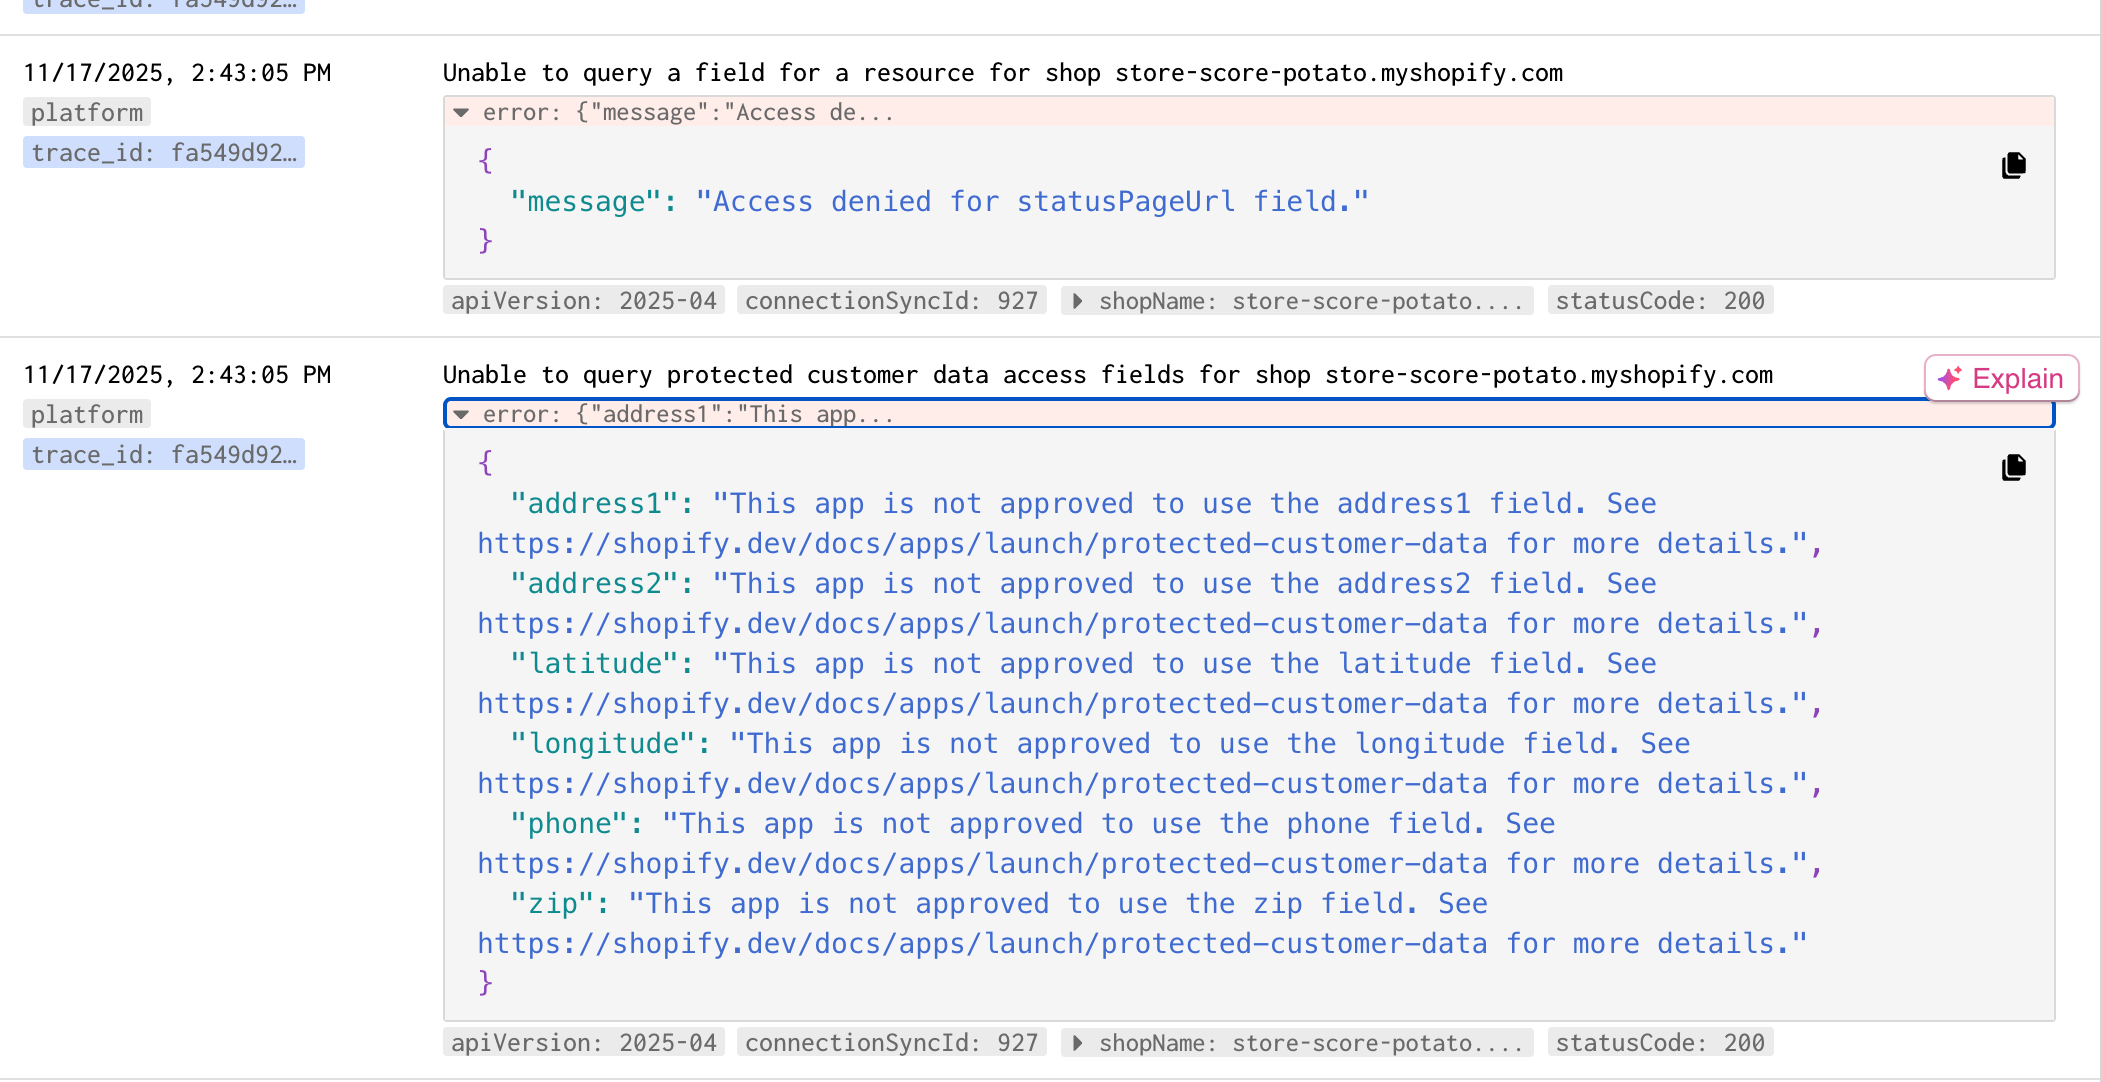The image size is (2102, 1082).
Task: Click the platform tag on first log entry
Action: (87, 113)
